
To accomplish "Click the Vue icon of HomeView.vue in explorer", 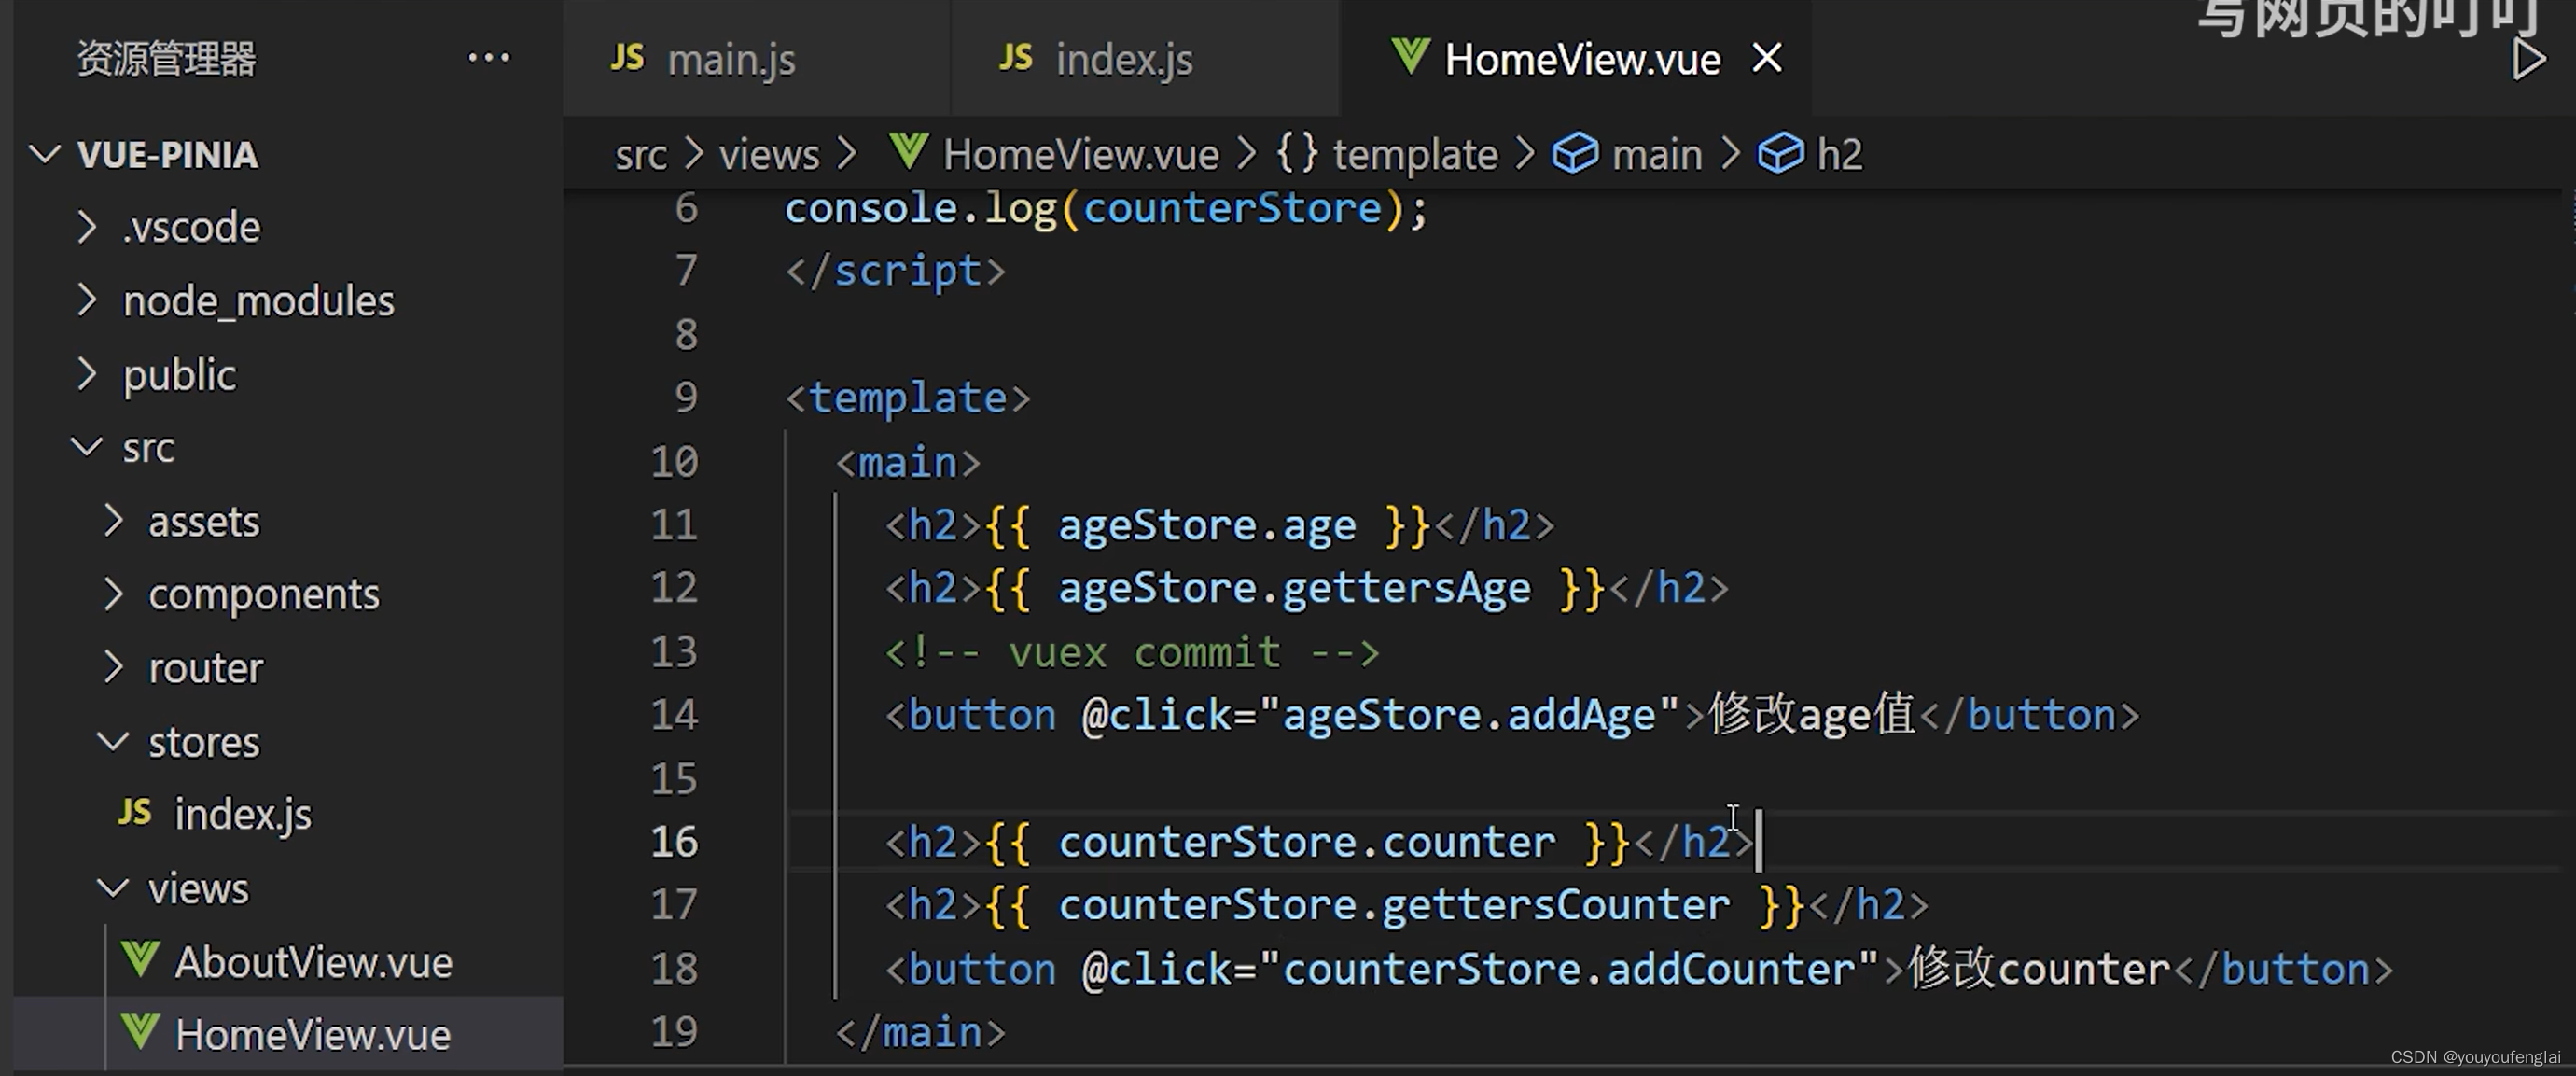I will coord(140,1032).
